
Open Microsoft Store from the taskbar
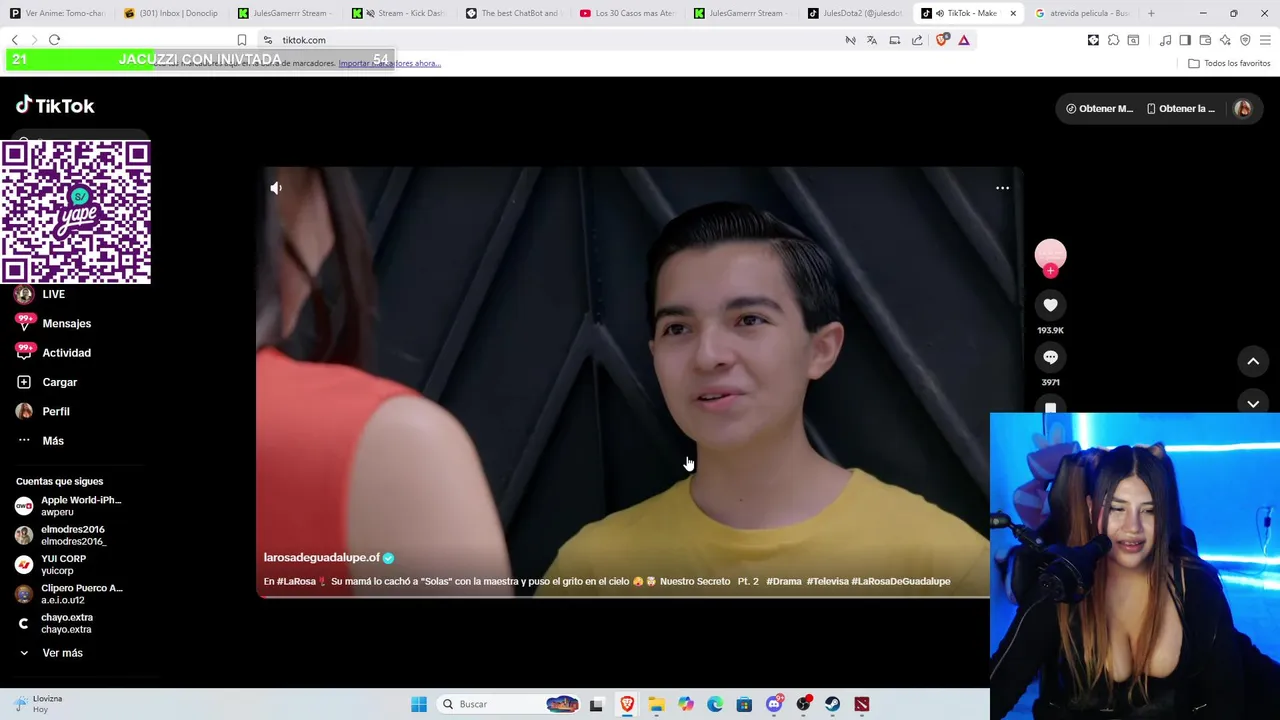coord(744,704)
